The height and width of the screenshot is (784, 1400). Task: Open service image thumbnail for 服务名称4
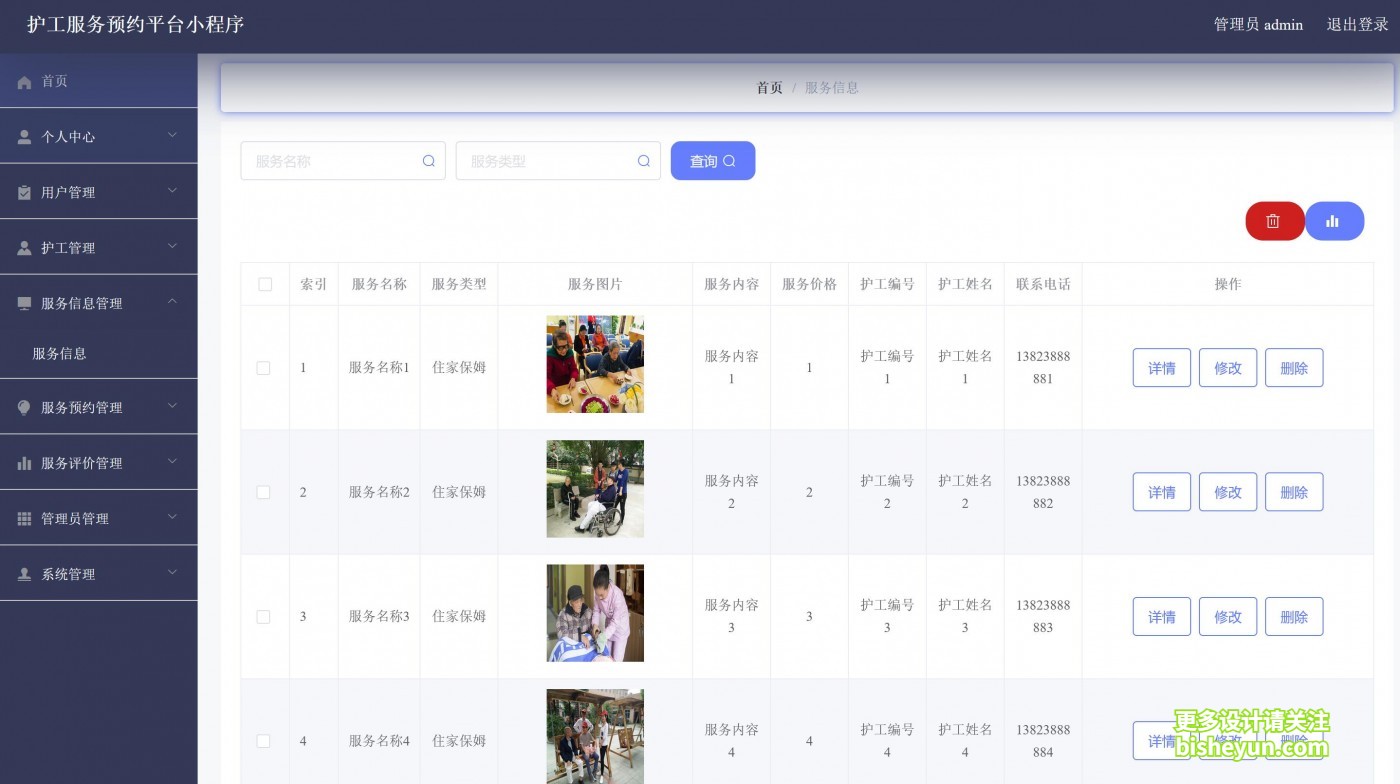pos(595,737)
